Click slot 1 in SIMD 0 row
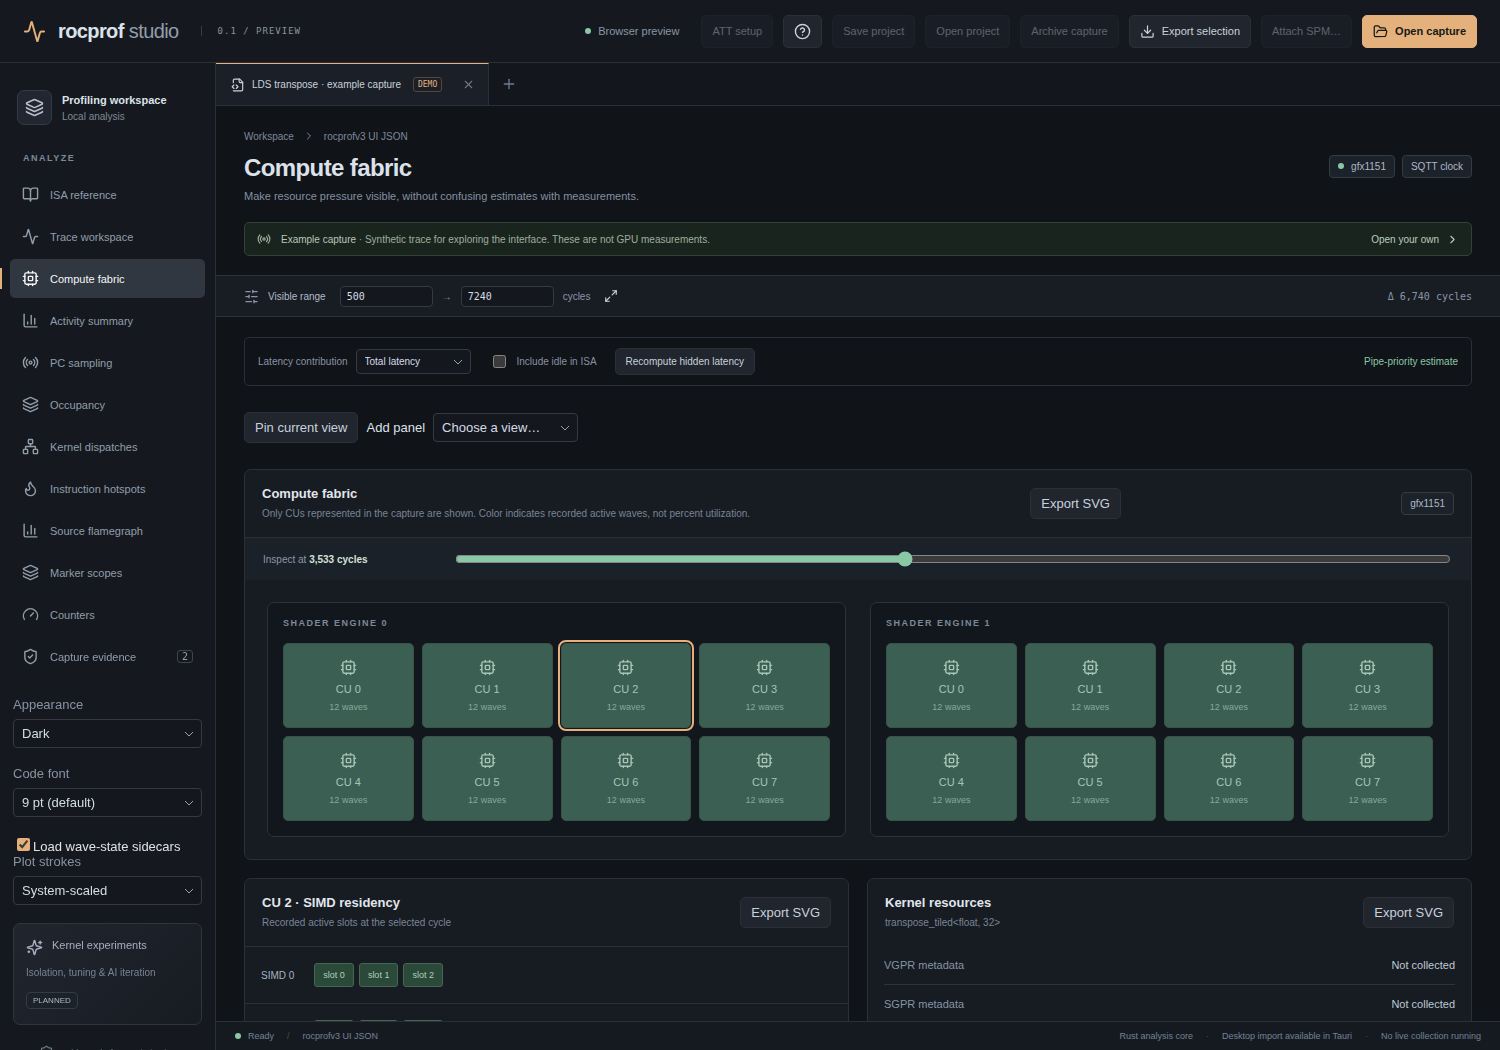The height and width of the screenshot is (1050, 1500). [x=378, y=975]
